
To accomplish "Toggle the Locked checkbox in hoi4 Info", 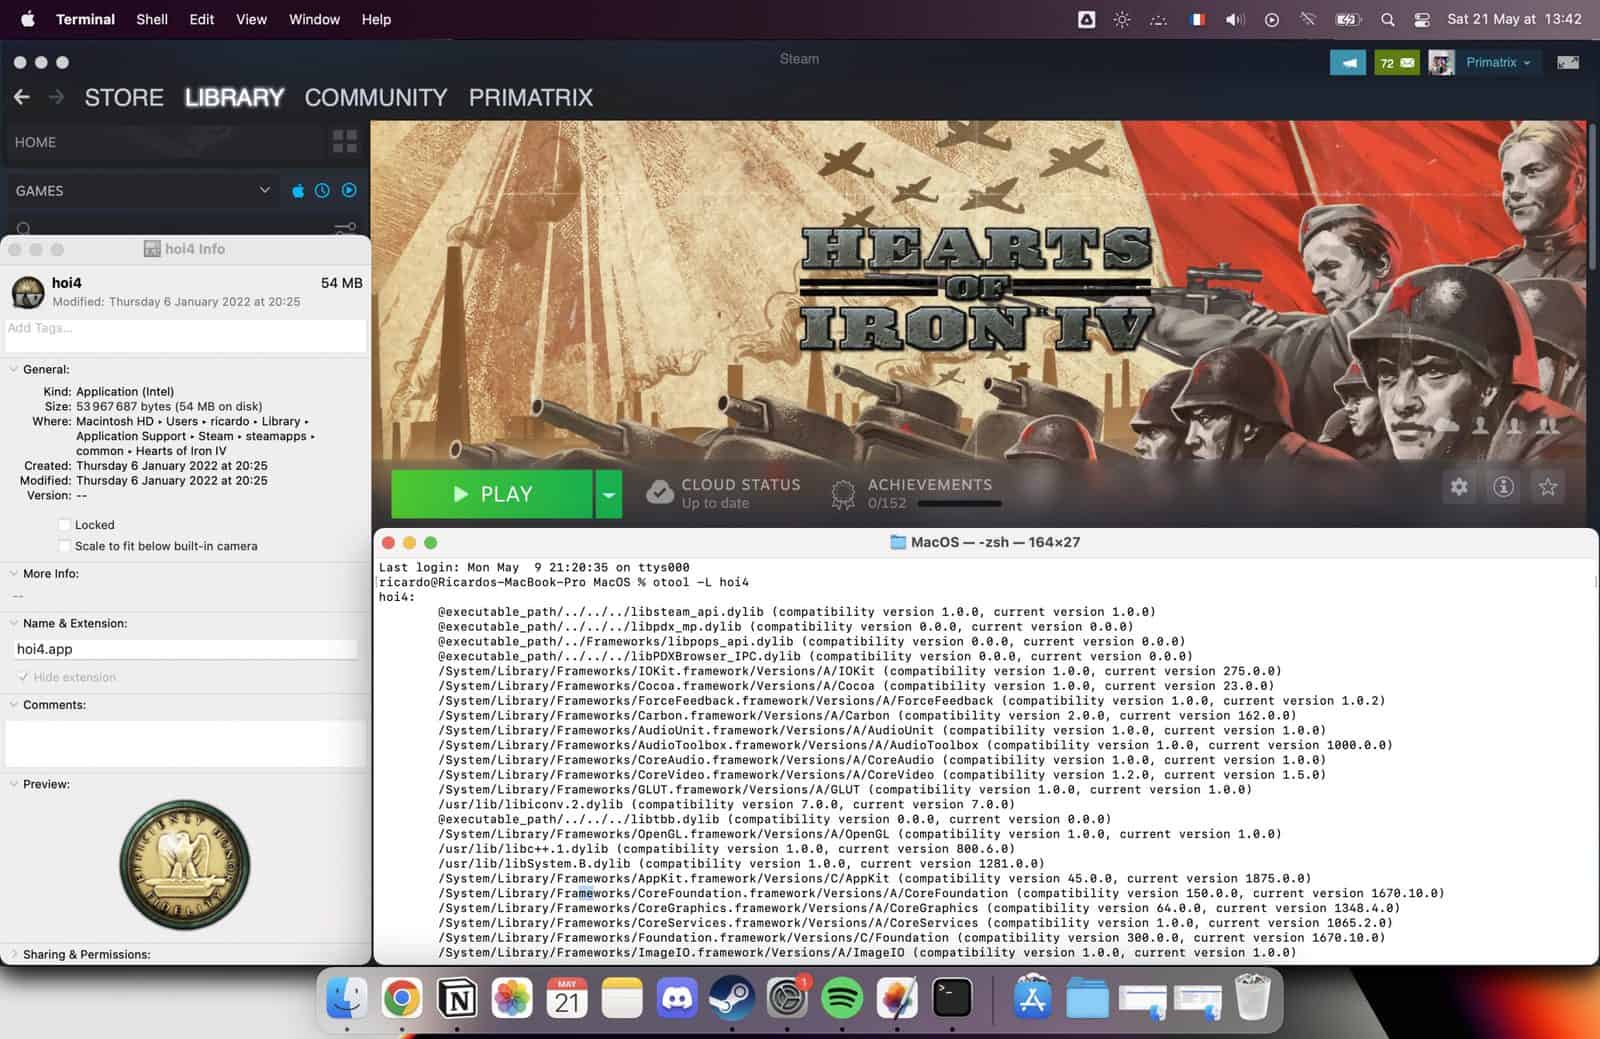I will click(x=64, y=524).
